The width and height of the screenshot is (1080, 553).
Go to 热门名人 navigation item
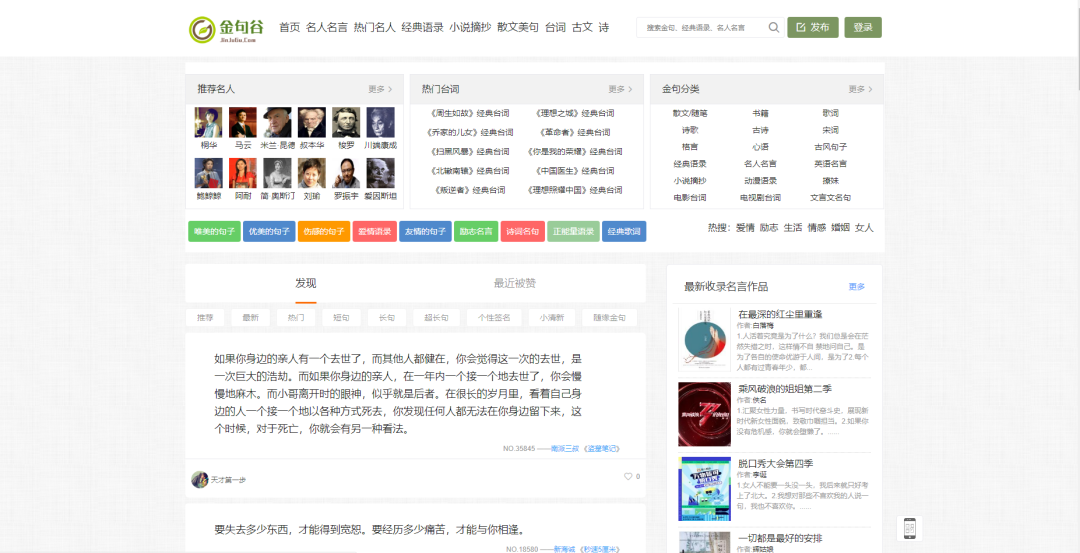click(374, 28)
